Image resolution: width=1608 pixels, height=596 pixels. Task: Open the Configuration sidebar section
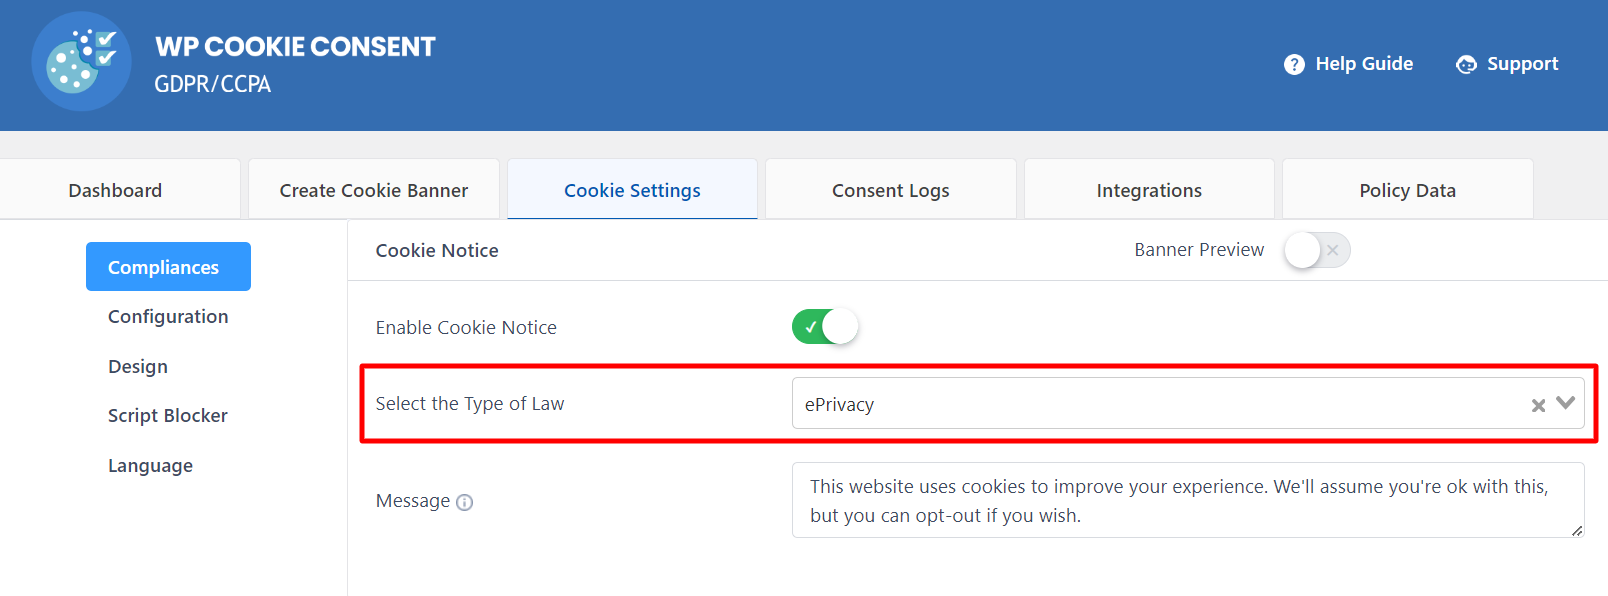click(168, 316)
